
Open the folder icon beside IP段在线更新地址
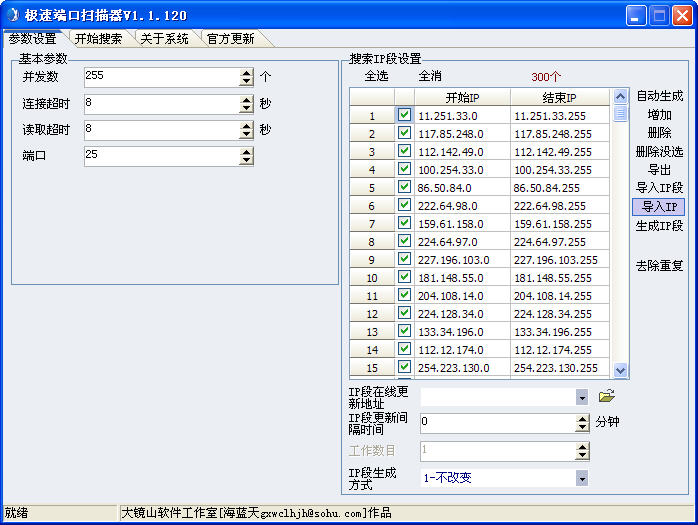point(606,396)
